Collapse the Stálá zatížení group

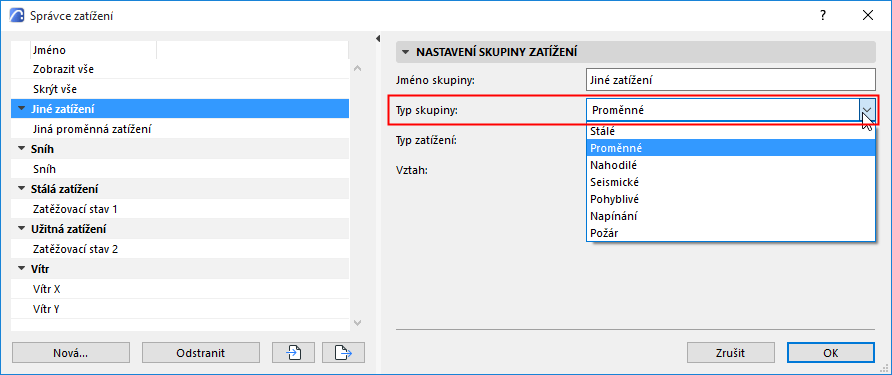tap(22, 188)
